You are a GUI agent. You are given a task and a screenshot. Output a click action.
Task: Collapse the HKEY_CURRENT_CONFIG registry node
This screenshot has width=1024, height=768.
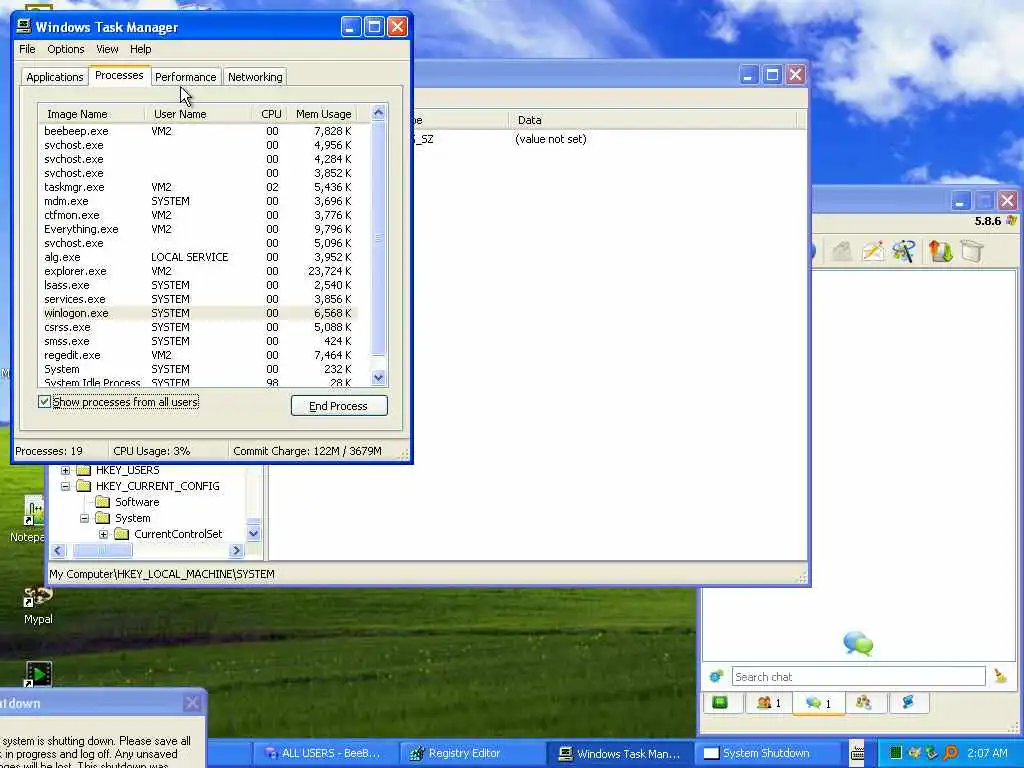coord(65,487)
